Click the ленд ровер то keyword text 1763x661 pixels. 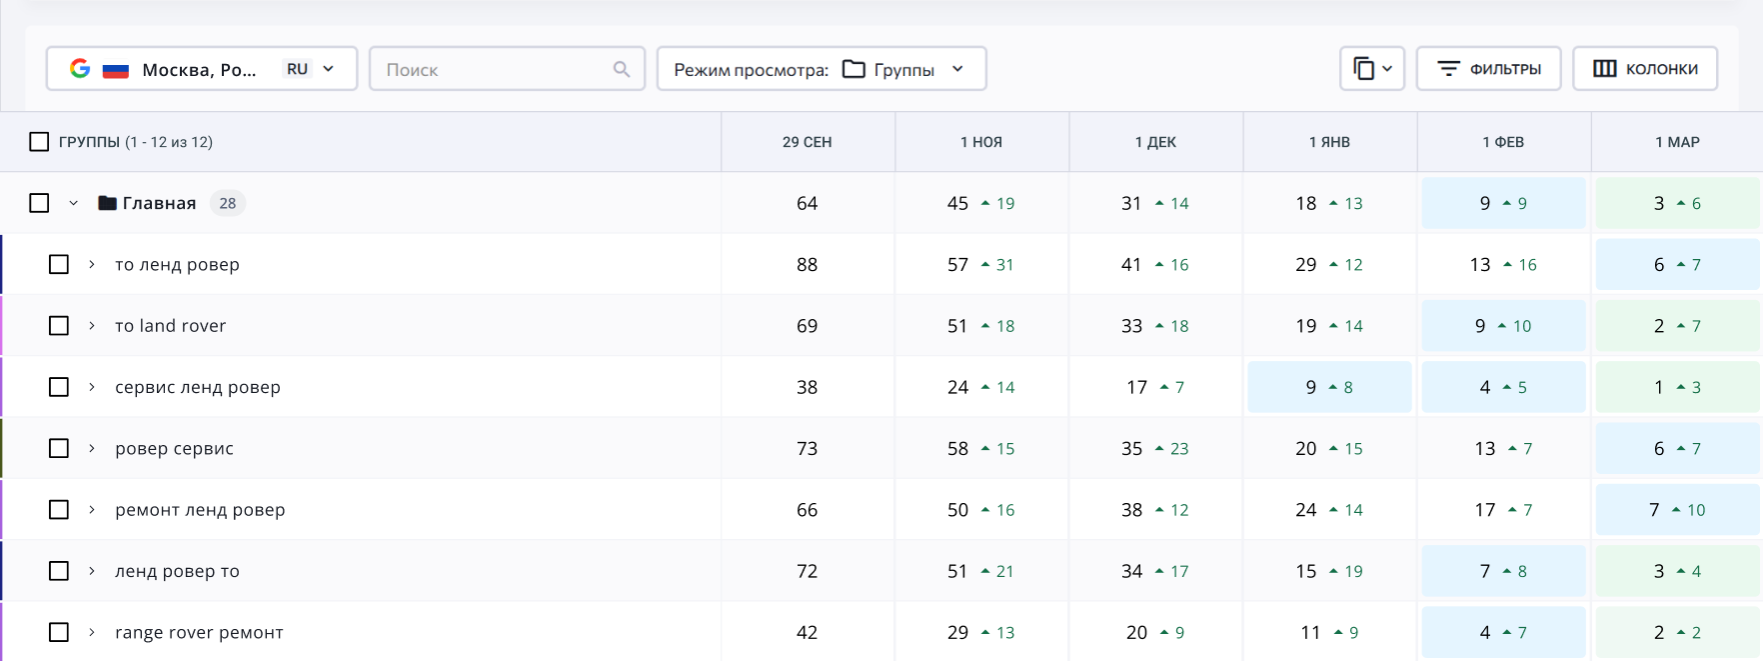click(177, 571)
